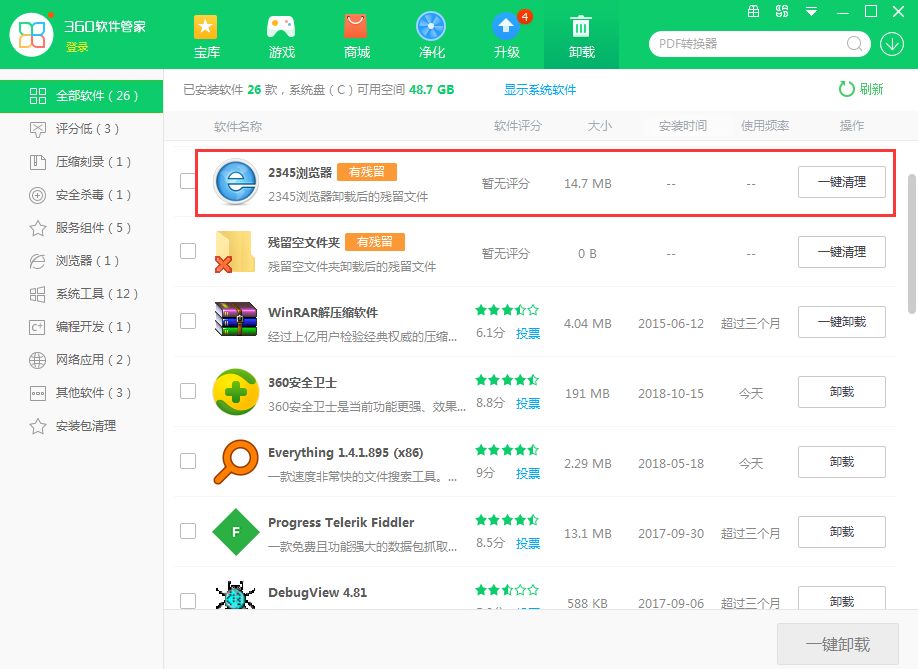Check the Progress Telerik Fiddler checkbox
Image resolution: width=918 pixels, height=669 pixels.
pos(187,531)
